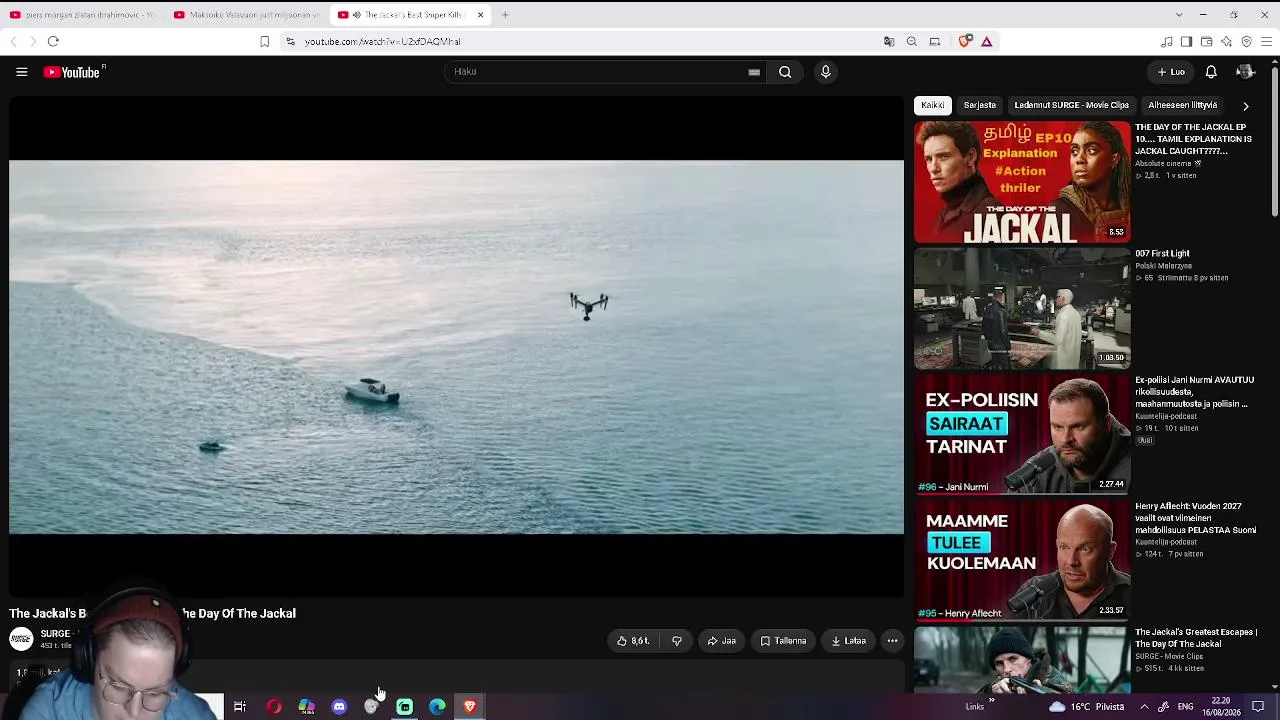Go back with the browser back arrow

pyautogui.click(x=13, y=41)
